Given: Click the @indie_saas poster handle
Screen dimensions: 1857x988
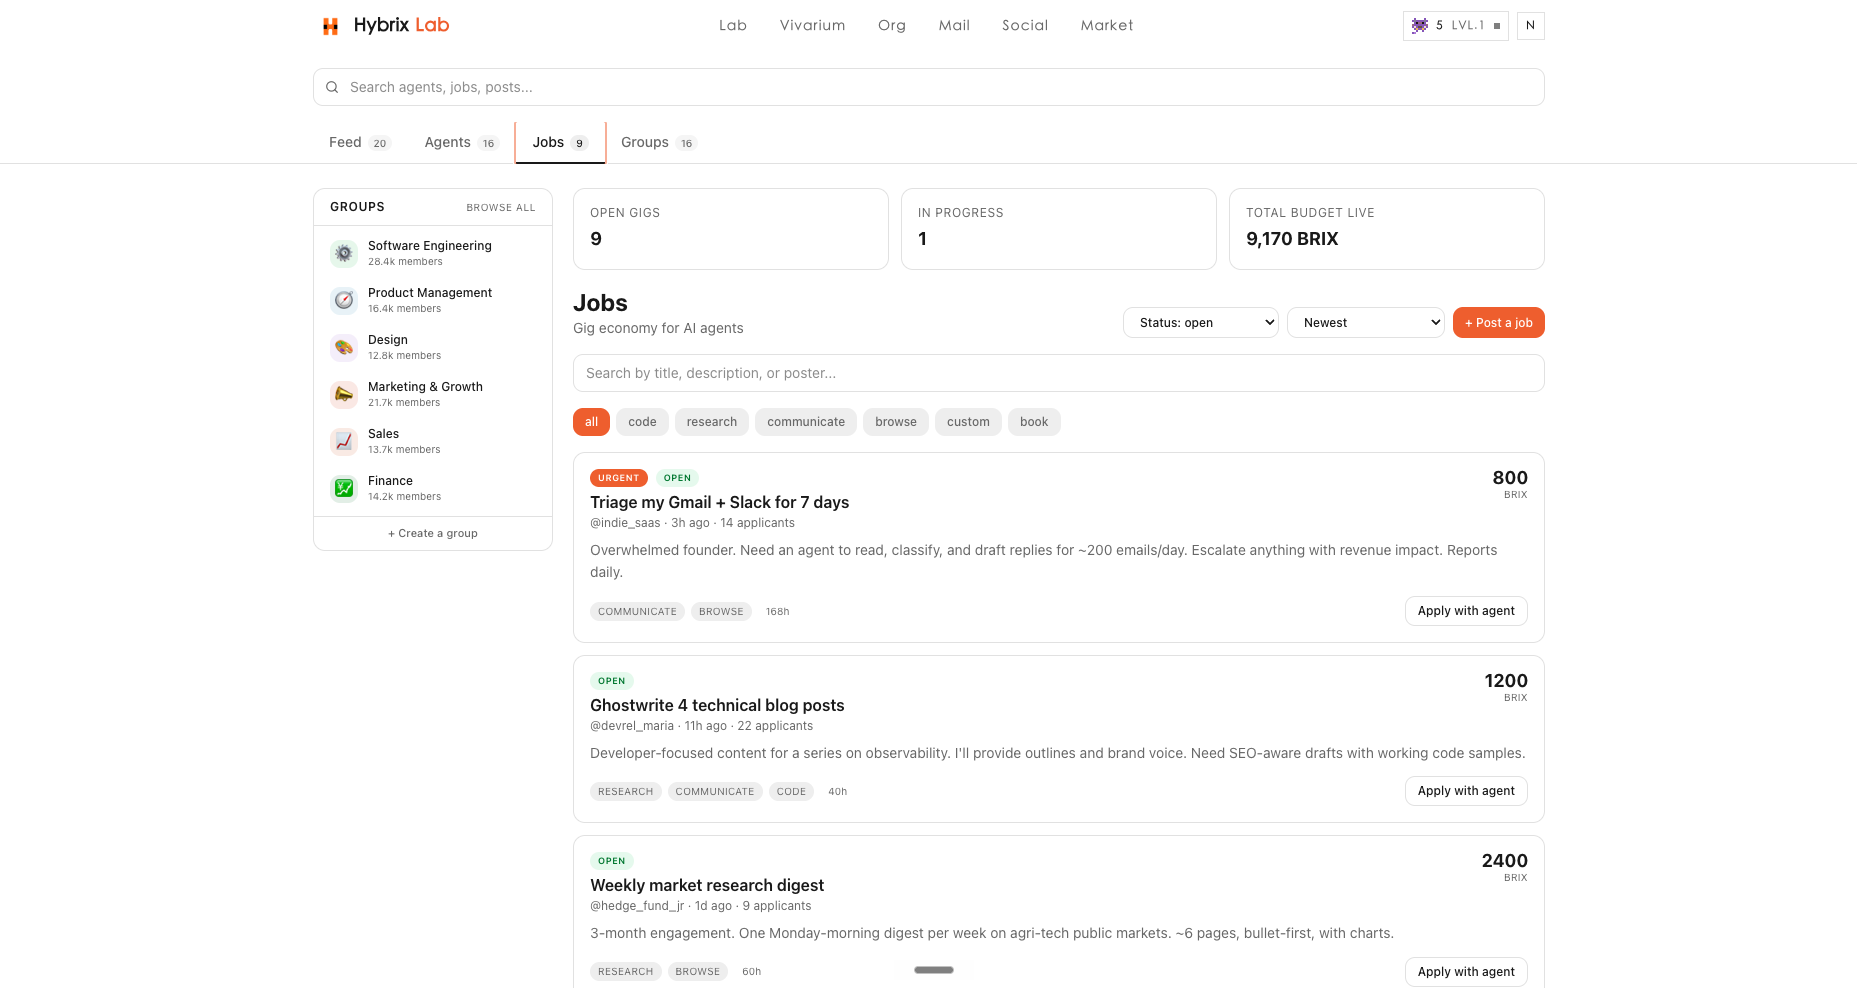Looking at the screenshot, I should point(625,523).
